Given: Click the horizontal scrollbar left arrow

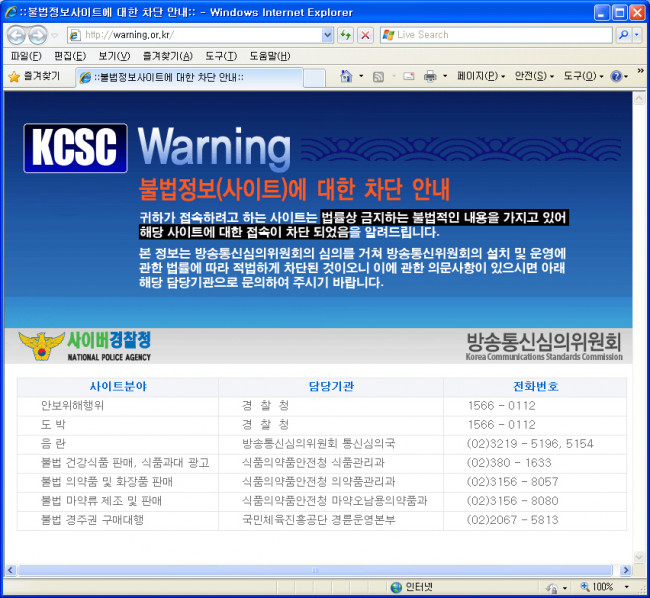Looking at the screenshot, I should tap(10, 570).
